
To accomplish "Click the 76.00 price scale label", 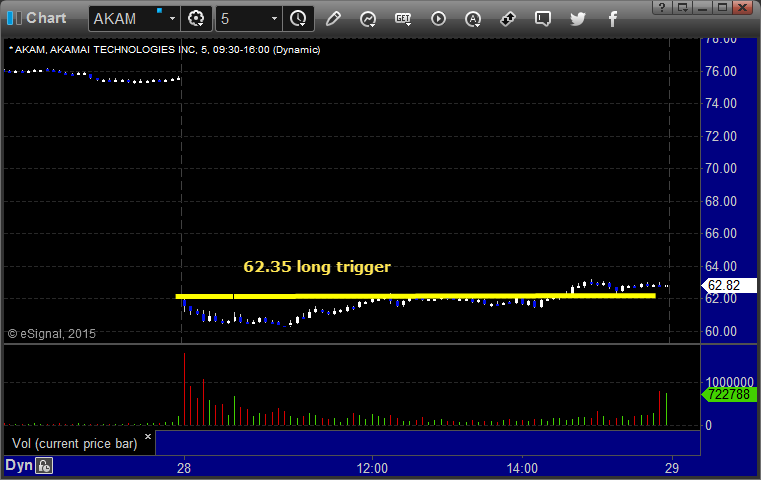I will [x=721, y=71].
